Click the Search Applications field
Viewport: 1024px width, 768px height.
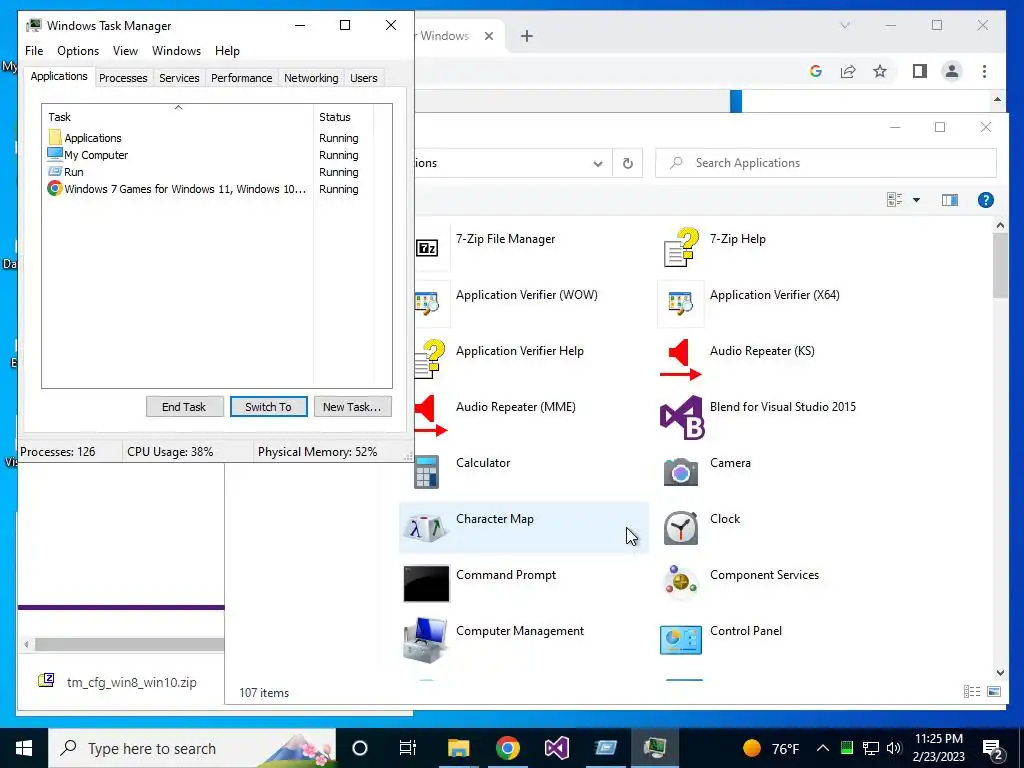[826, 163]
